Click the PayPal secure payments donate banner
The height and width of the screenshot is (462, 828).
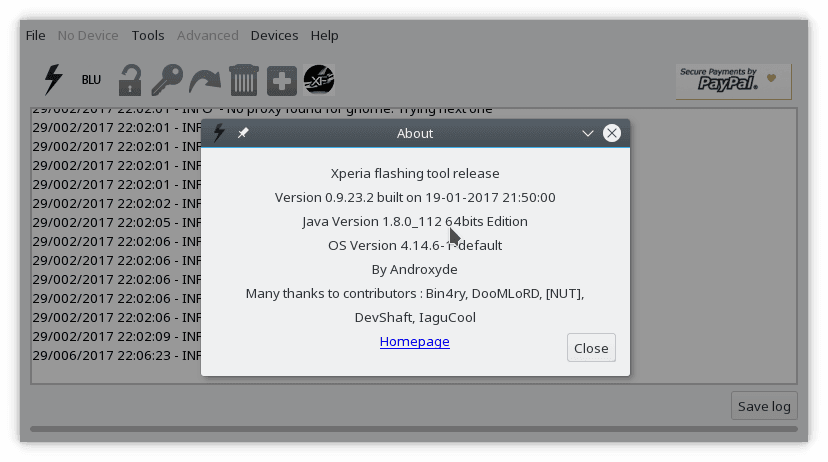coord(733,81)
